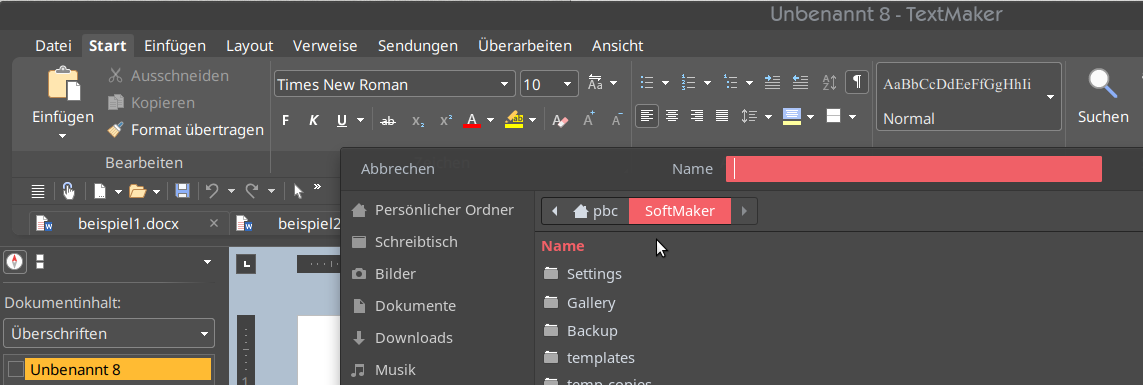Toggle superscript formatting
Viewport: 1143px width, 385px height.
click(x=446, y=120)
